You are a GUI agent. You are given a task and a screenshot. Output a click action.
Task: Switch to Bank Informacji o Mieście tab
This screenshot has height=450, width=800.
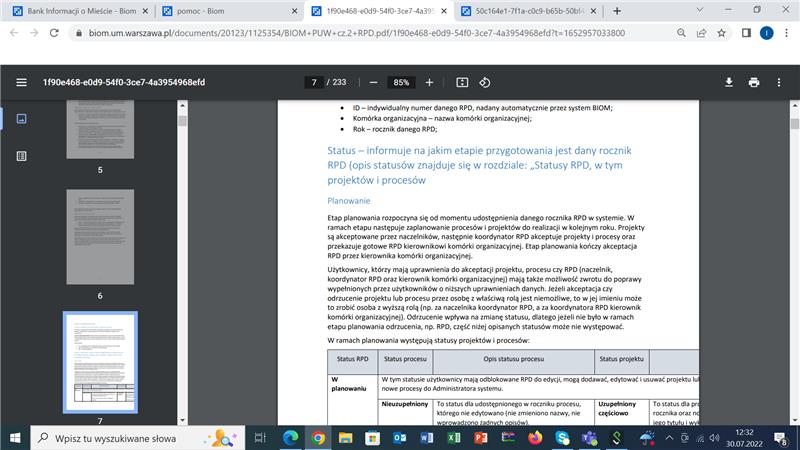(x=70, y=10)
